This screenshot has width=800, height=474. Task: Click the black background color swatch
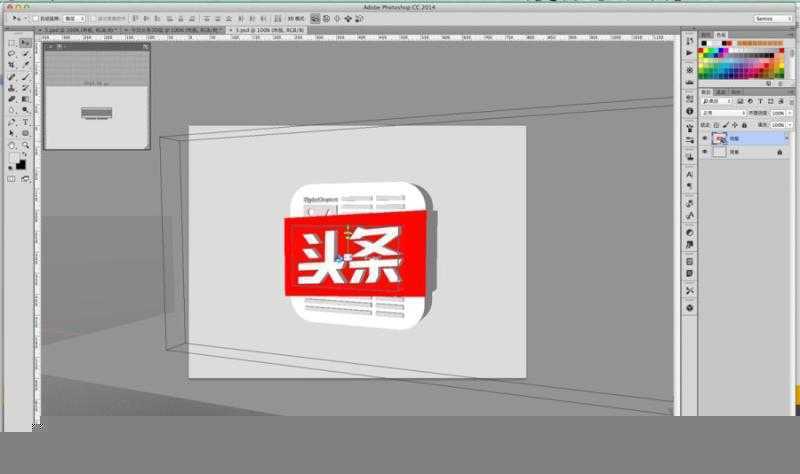pyautogui.click(x=20, y=165)
